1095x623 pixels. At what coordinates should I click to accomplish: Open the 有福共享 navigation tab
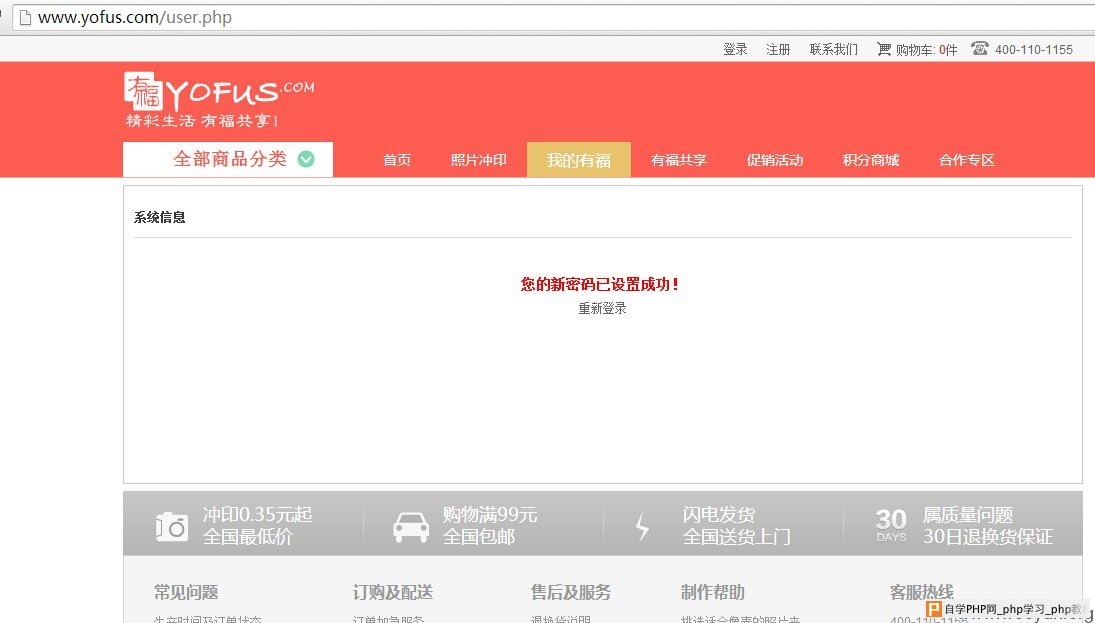coord(679,160)
